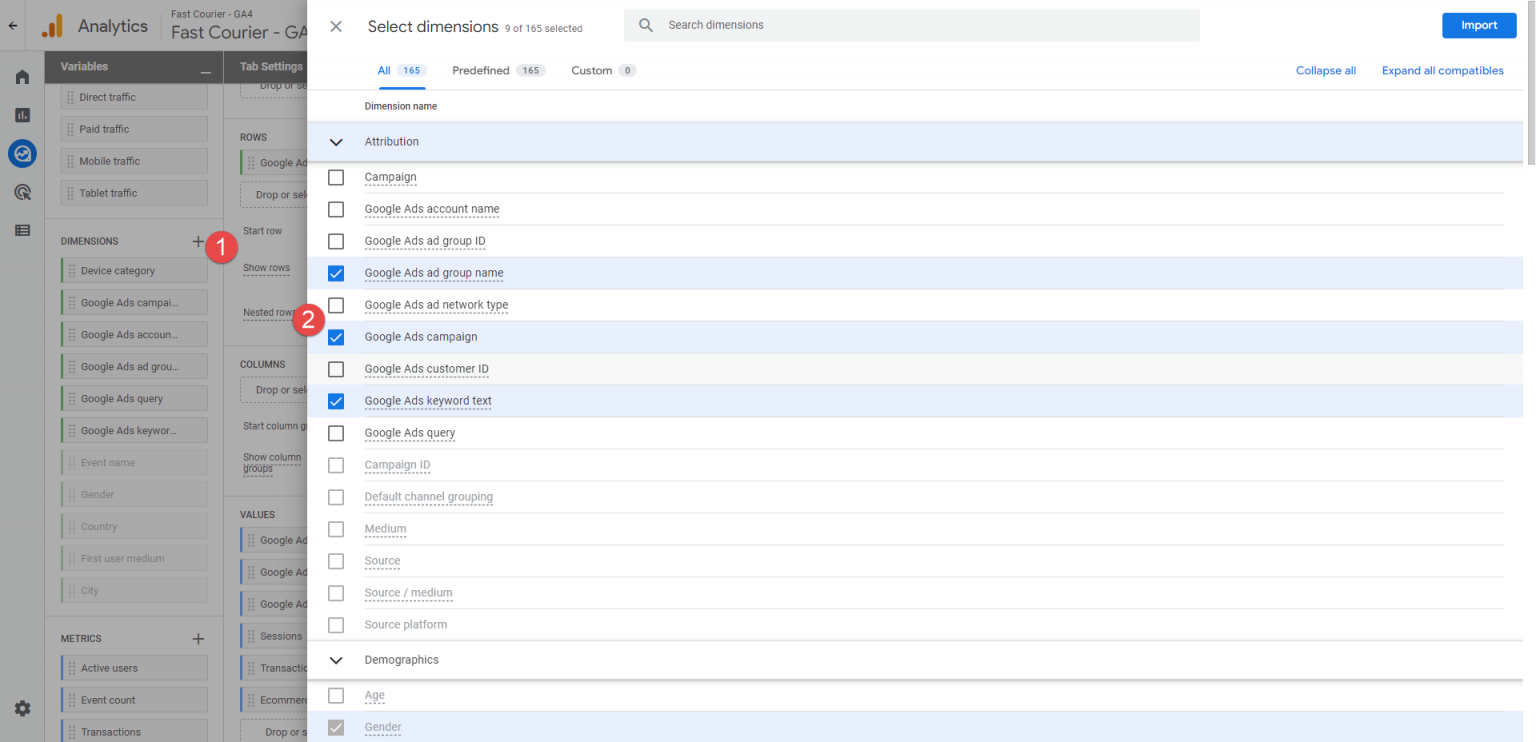Check Google Ads ad group ID checkbox
Image resolution: width=1536 pixels, height=742 pixels.
pos(336,241)
